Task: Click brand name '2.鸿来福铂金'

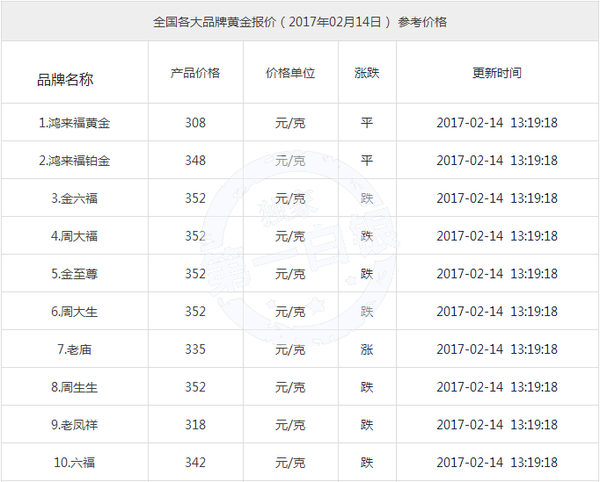Action: pyautogui.click(x=74, y=160)
